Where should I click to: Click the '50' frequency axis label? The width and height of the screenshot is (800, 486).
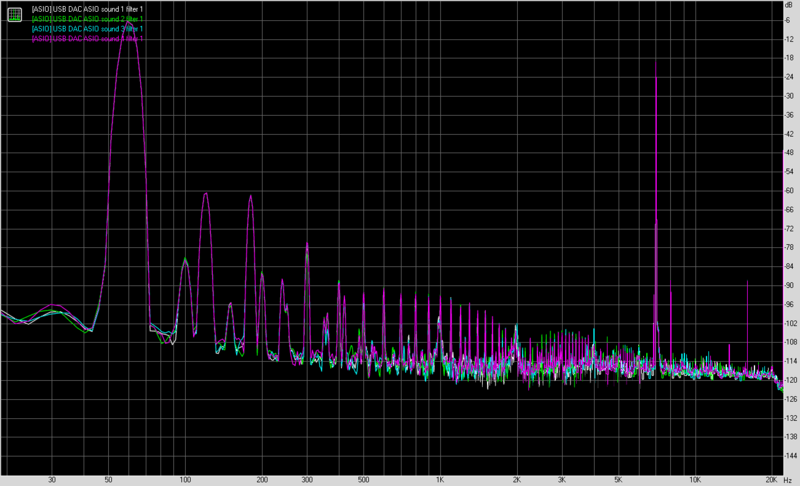coord(108,480)
